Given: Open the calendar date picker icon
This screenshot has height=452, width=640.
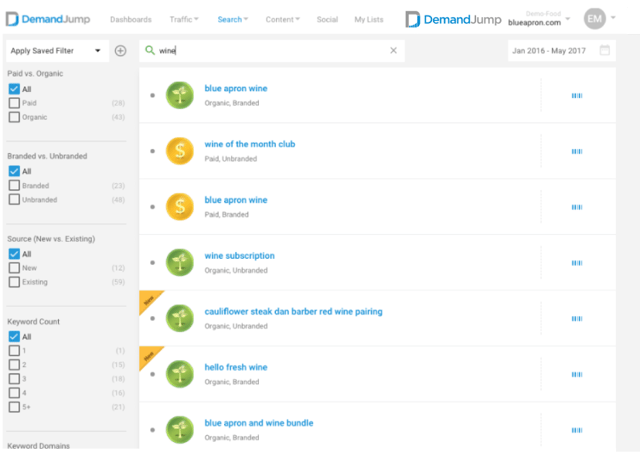Looking at the screenshot, I should click(605, 50).
